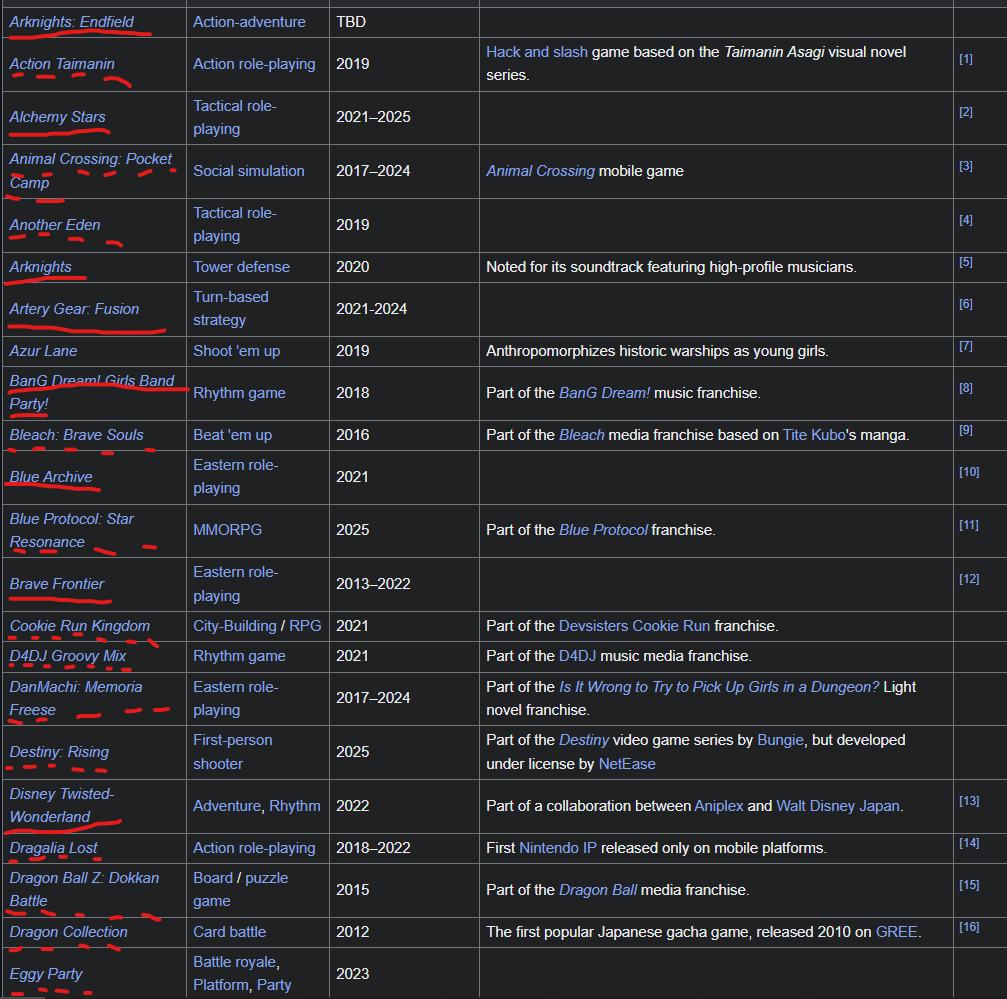Open Disney Twisted-Wonderland link

pyautogui.click(x=62, y=805)
